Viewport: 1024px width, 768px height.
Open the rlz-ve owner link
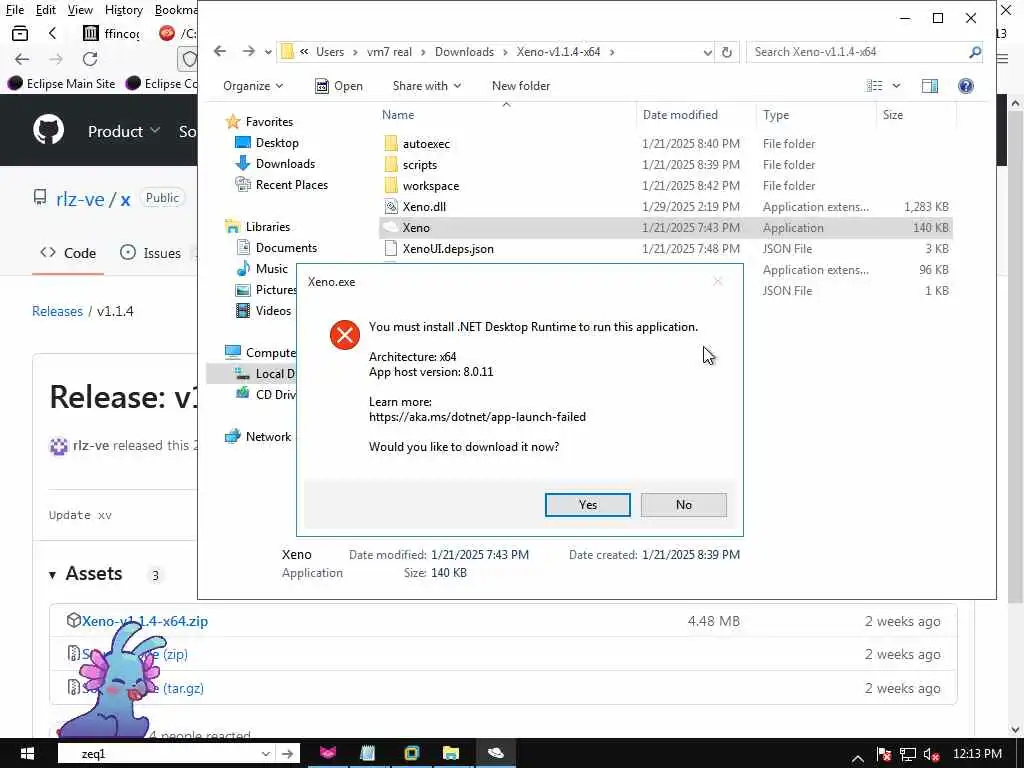click(80, 199)
